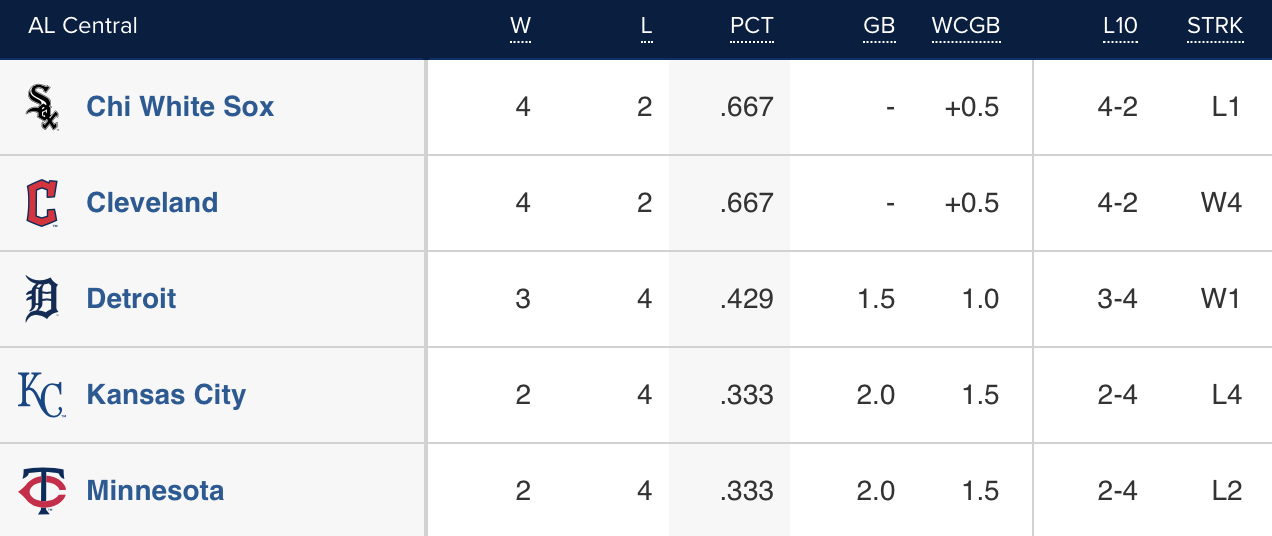Open the Minnesota team link
This screenshot has height=536, width=1272.
(x=155, y=491)
